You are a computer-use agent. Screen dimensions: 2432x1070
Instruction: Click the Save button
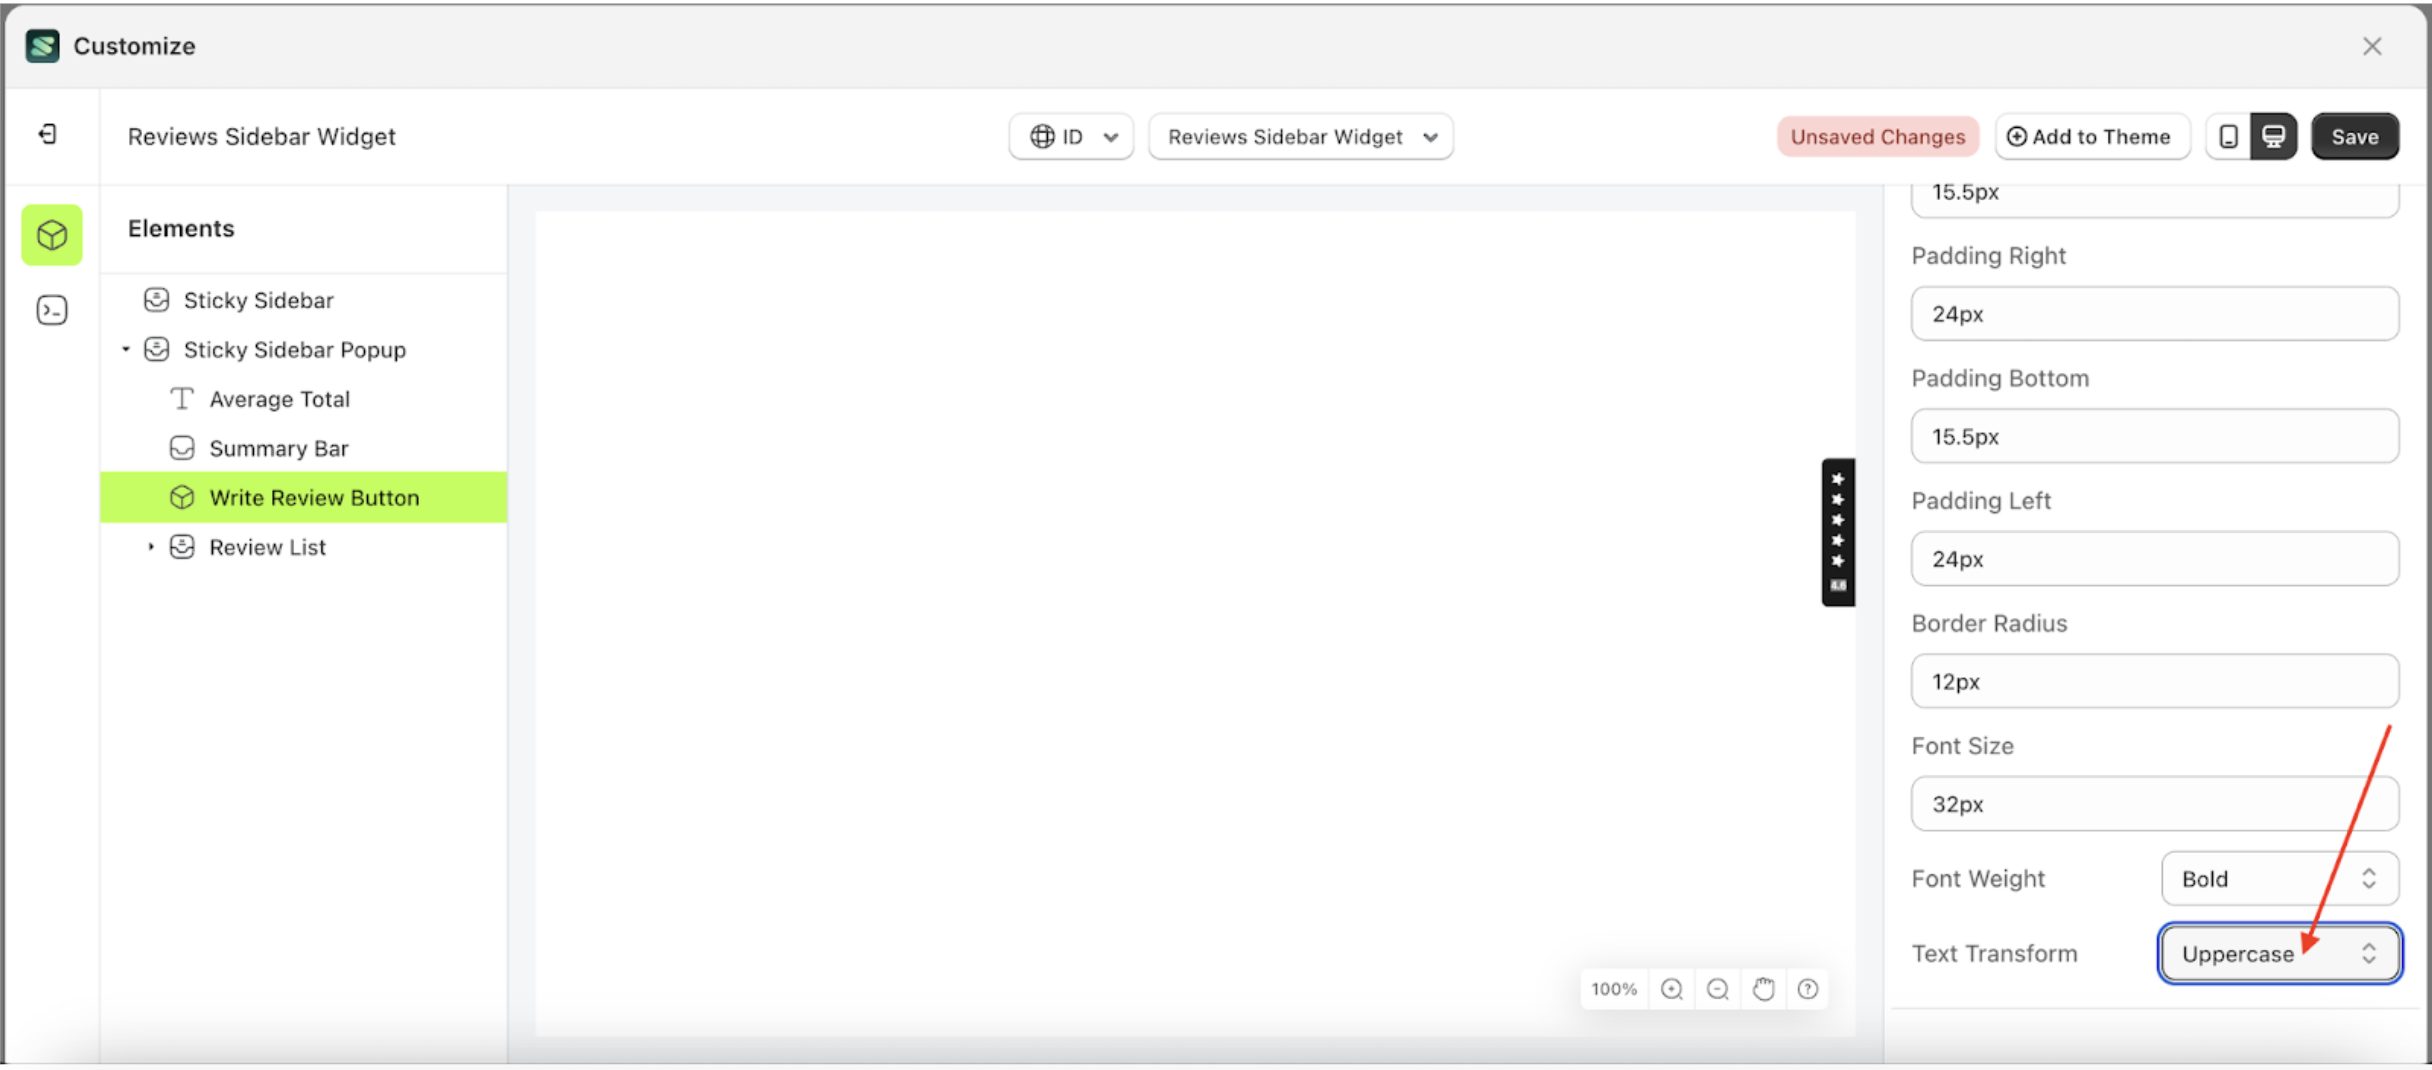coord(2355,136)
